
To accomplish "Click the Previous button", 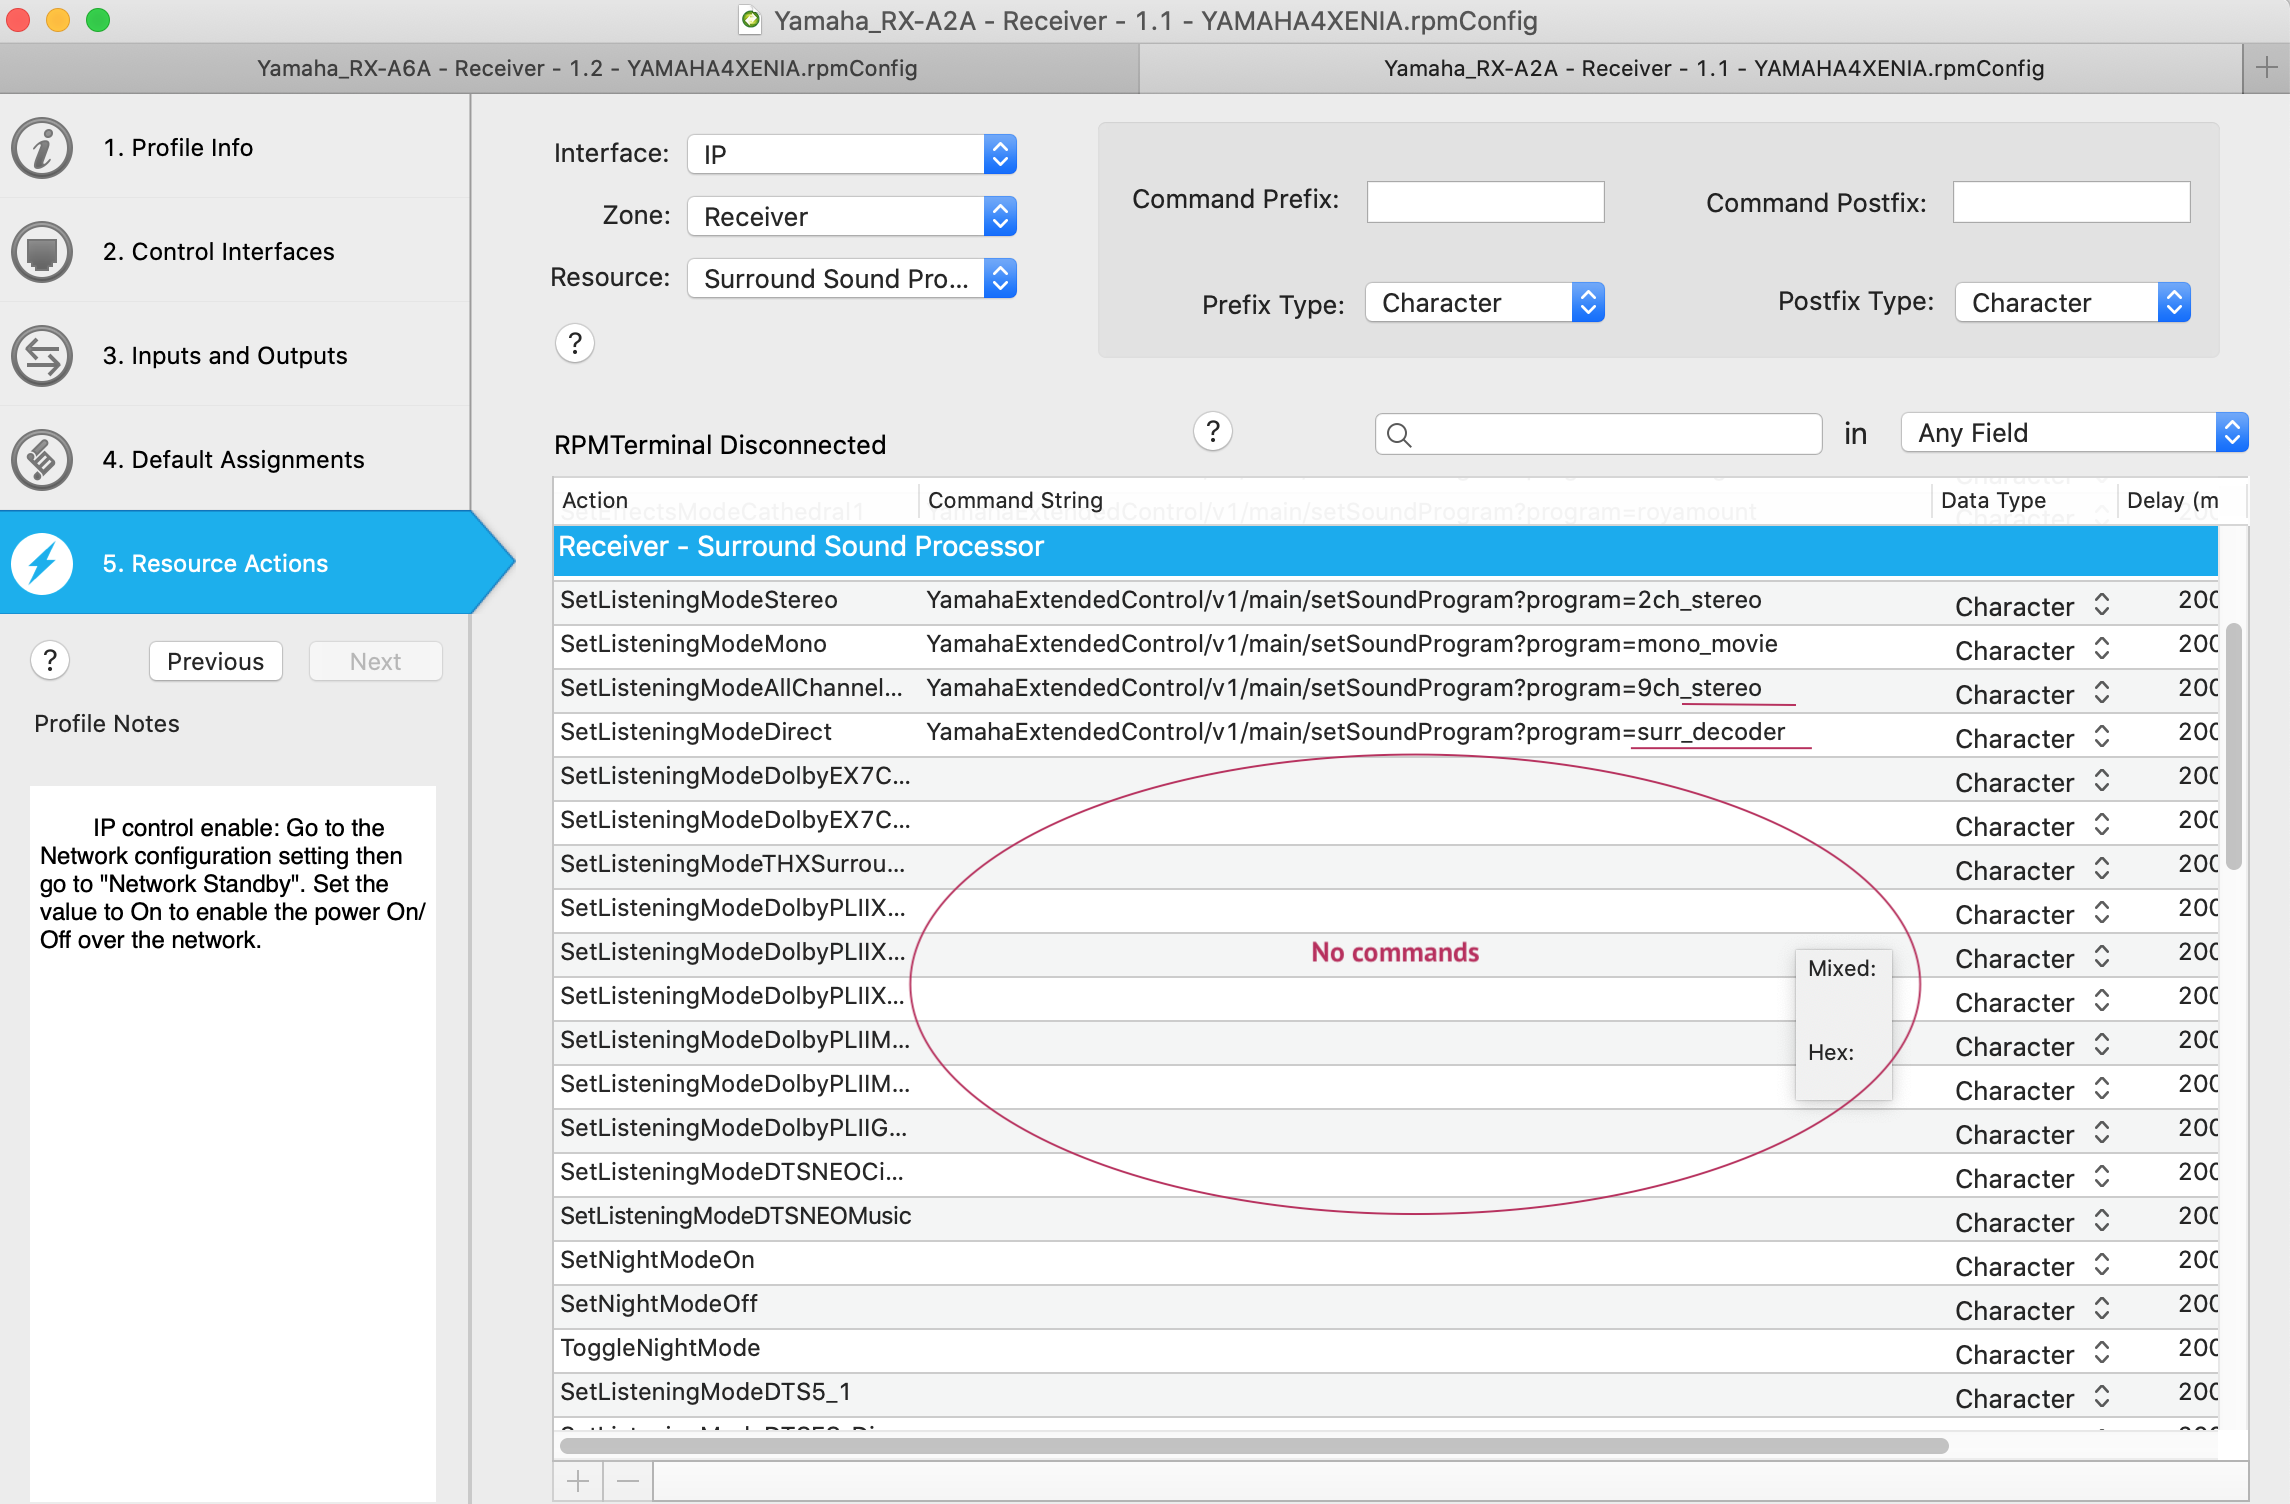I will point(215,662).
